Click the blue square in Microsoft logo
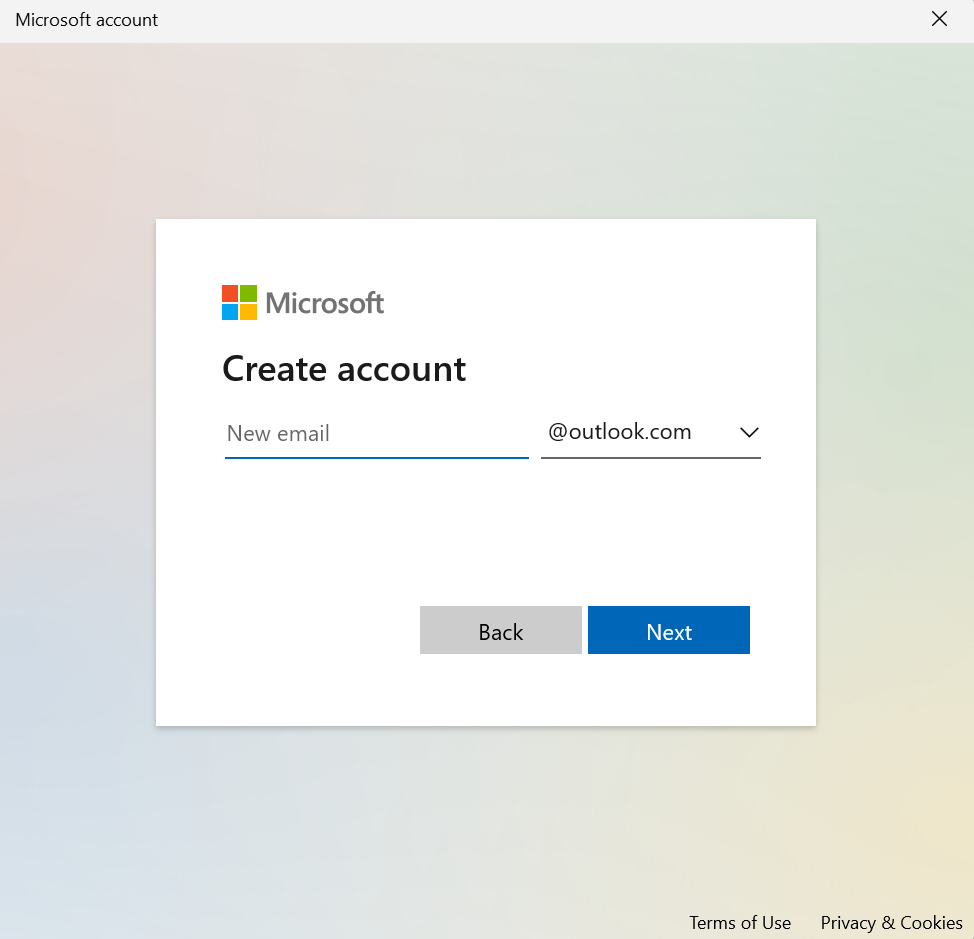 [230, 311]
